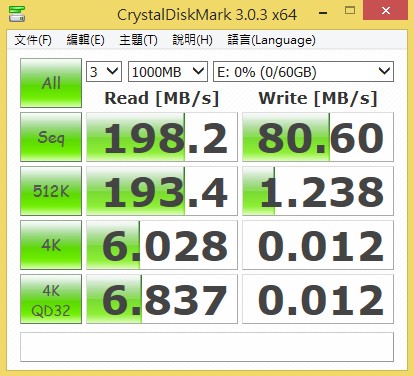
Task: Start the 4K random test
Action: (51, 245)
